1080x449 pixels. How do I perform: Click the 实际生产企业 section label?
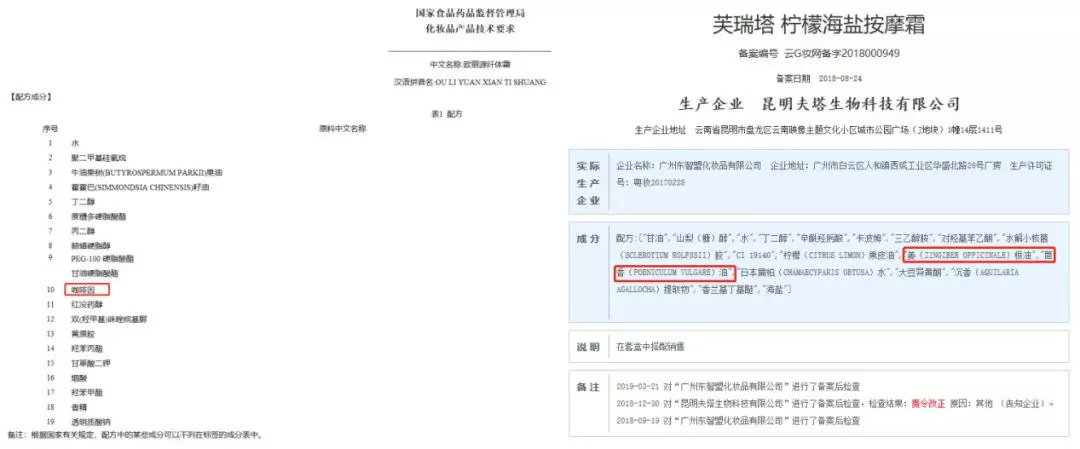[x=588, y=184]
